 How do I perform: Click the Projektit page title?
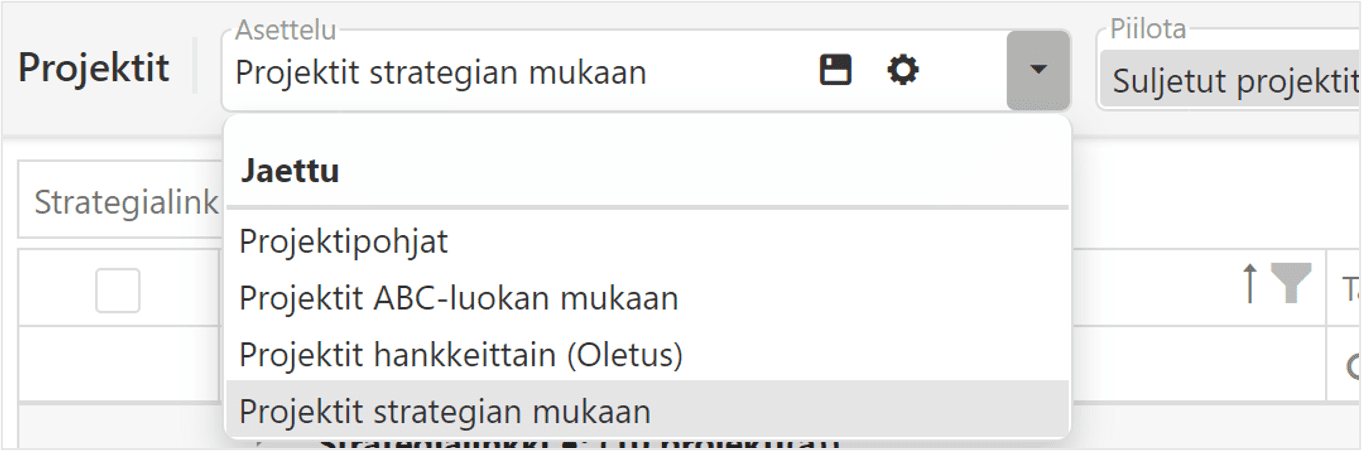[94, 69]
